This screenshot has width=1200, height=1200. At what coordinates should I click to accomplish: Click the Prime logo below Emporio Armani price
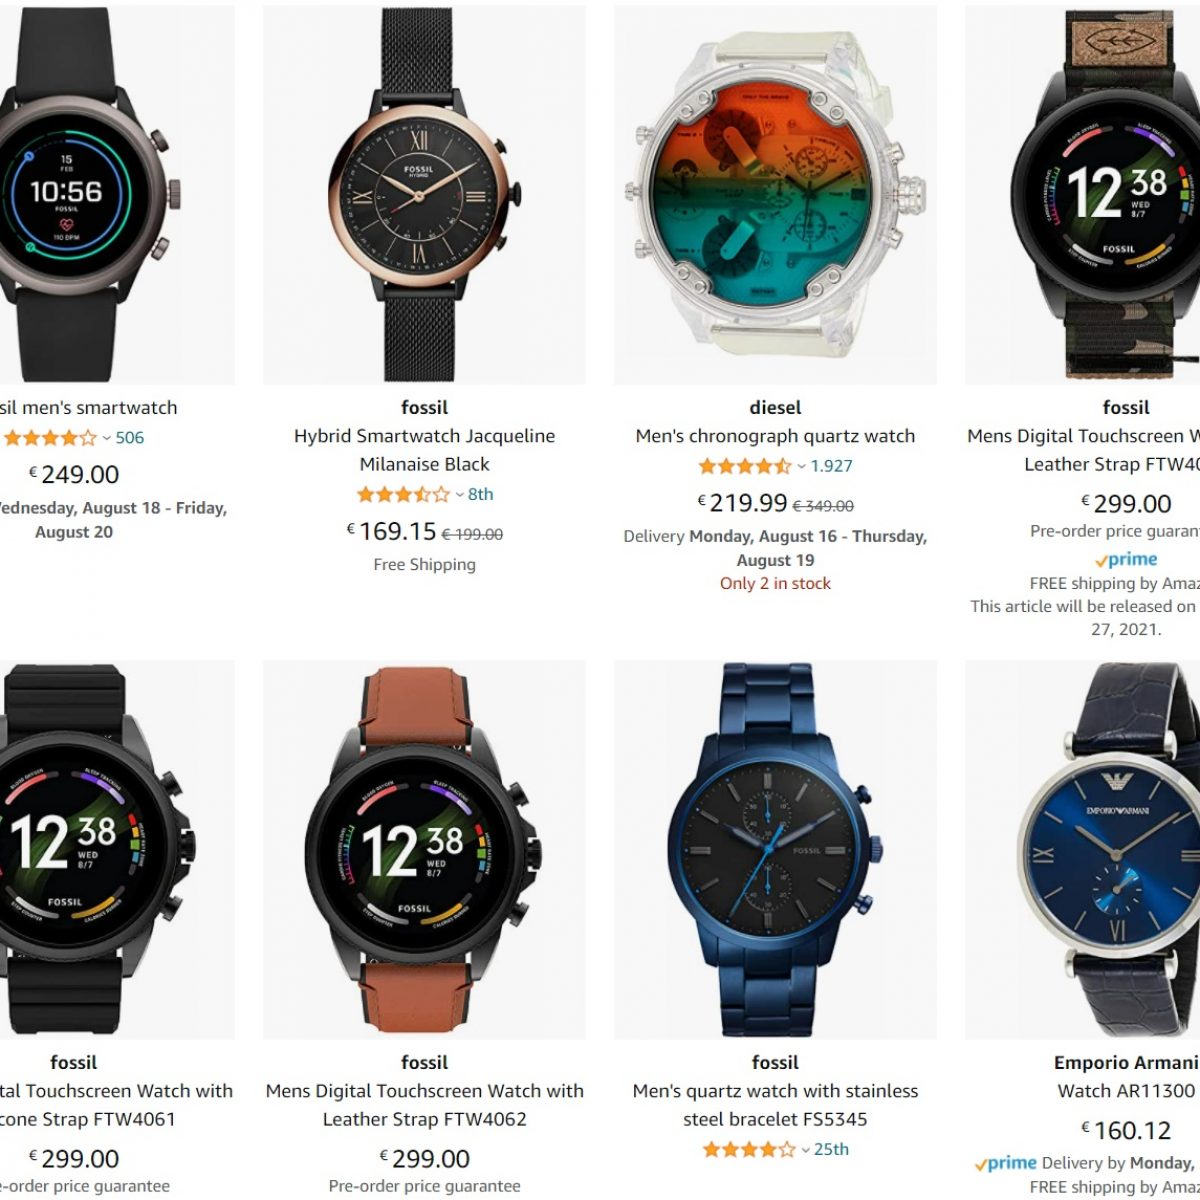[1005, 1163]
